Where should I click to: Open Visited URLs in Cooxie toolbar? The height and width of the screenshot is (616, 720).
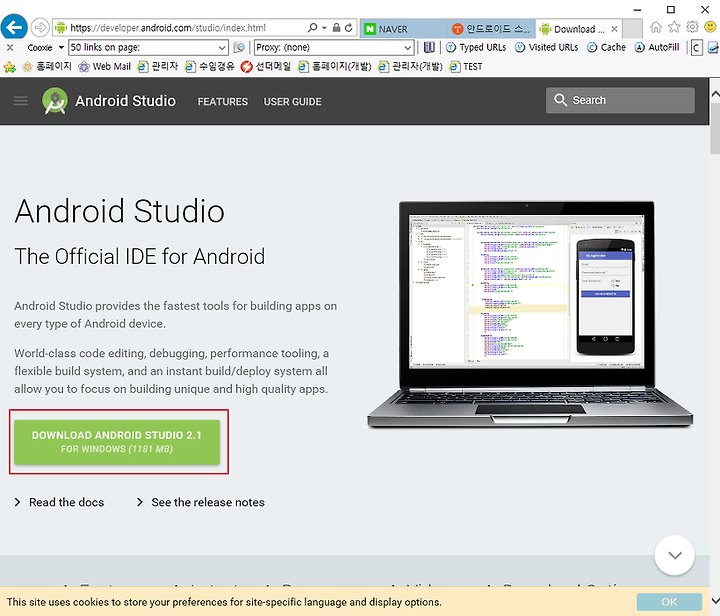tap(546, 47)
